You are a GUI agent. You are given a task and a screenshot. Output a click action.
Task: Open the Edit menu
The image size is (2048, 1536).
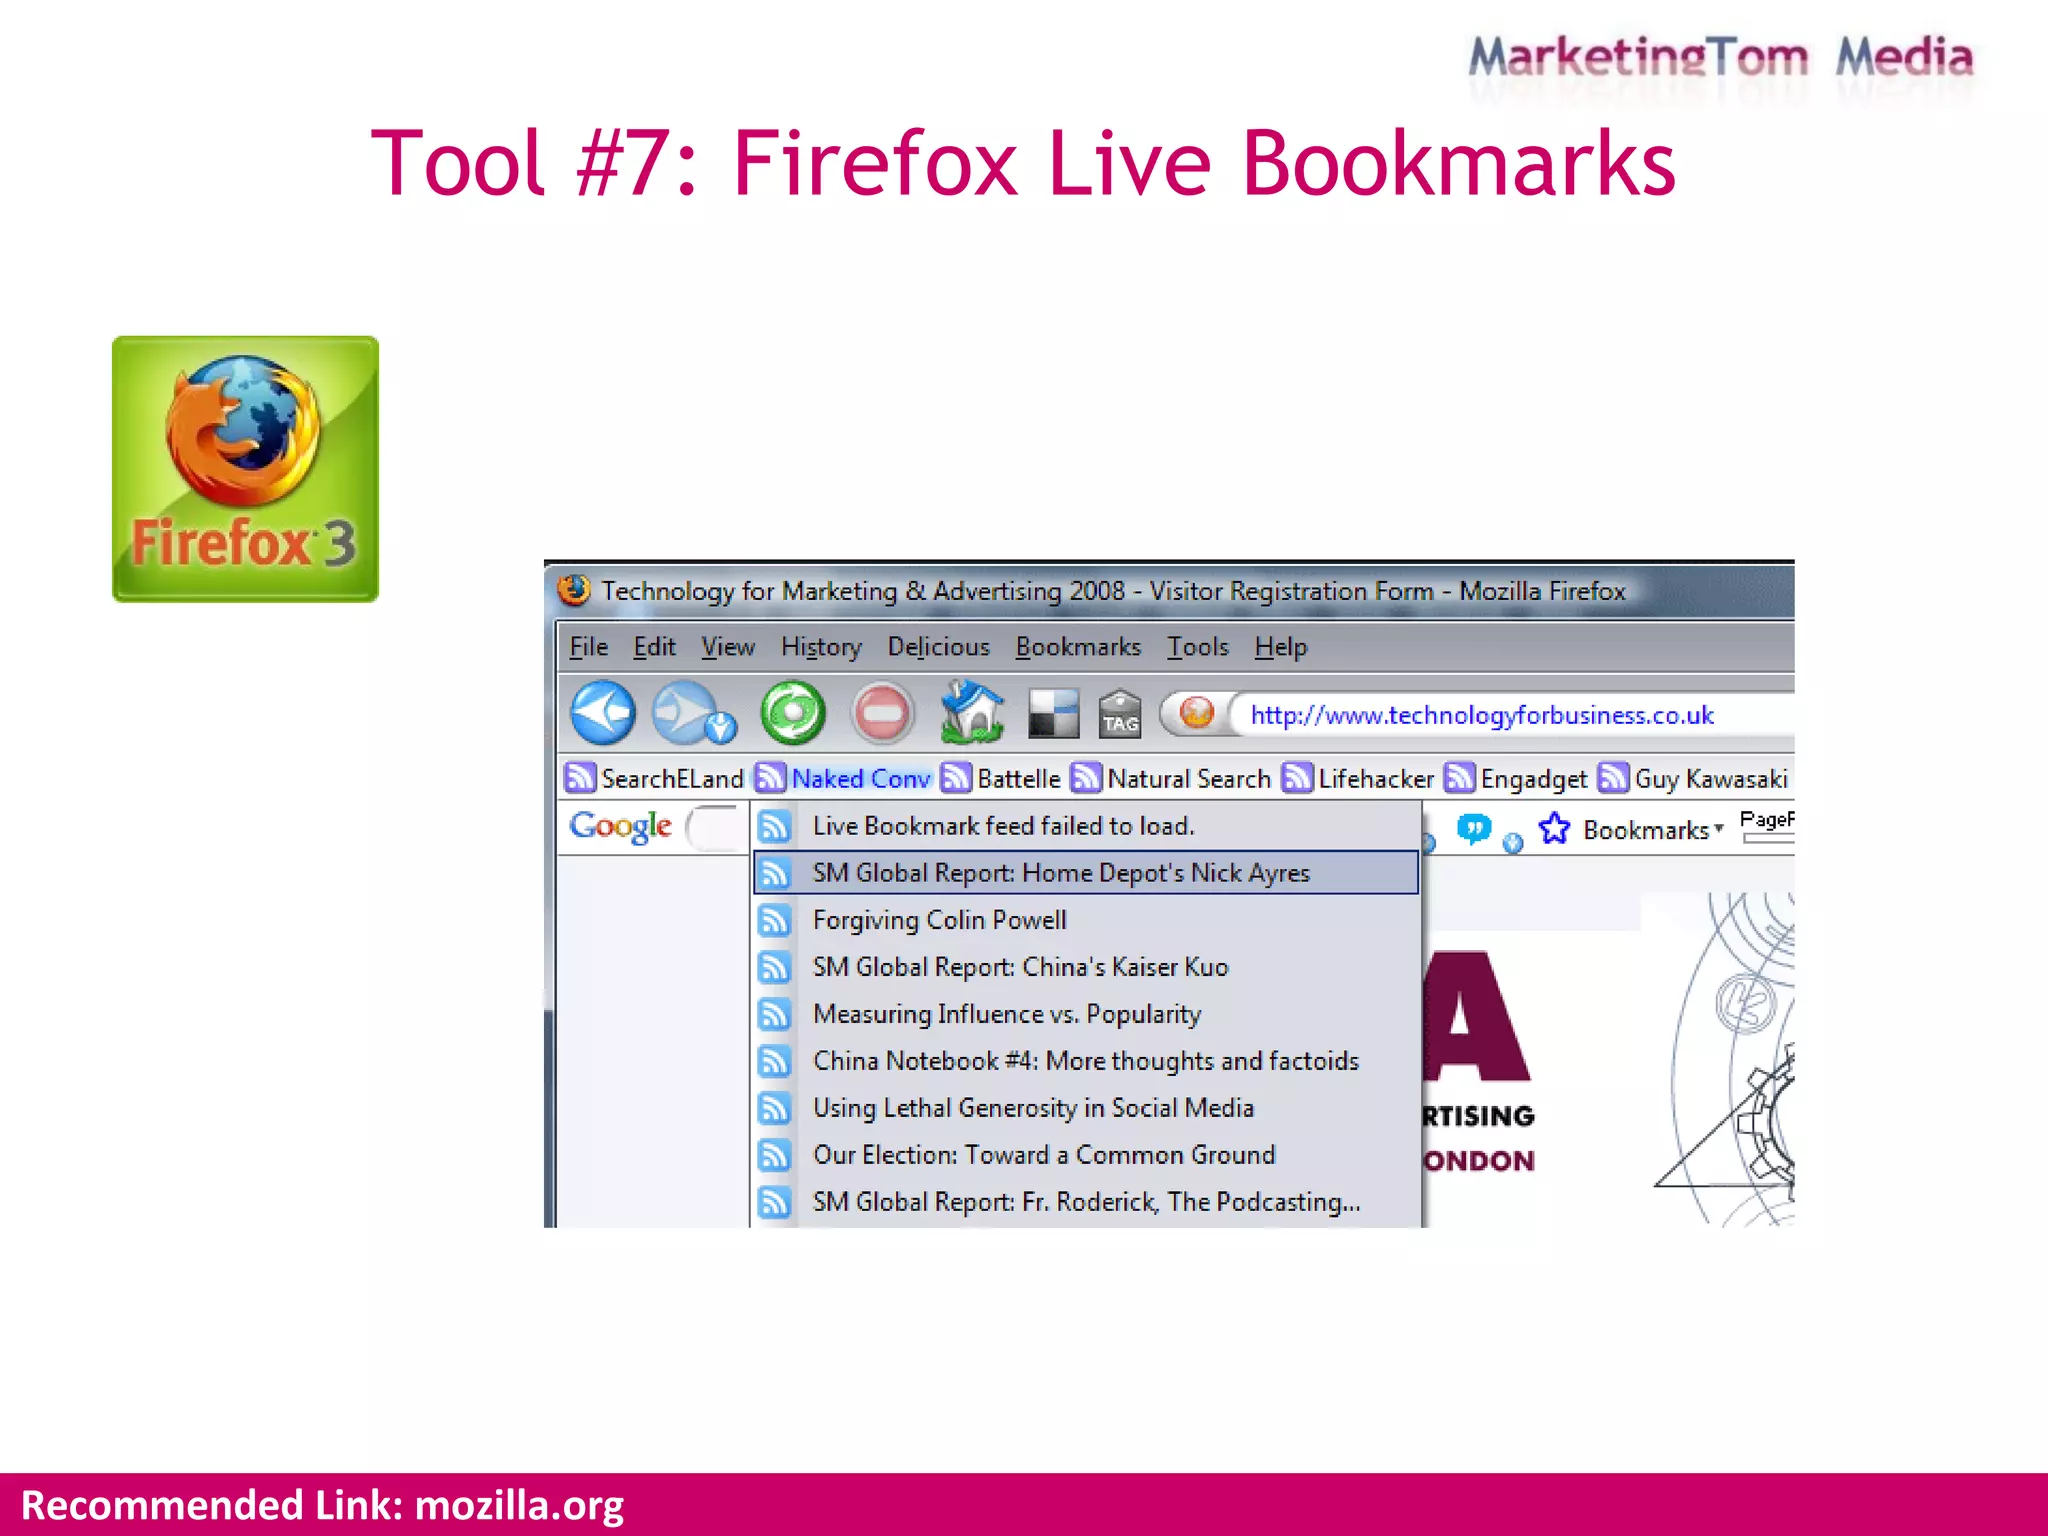tap(654, 647)
